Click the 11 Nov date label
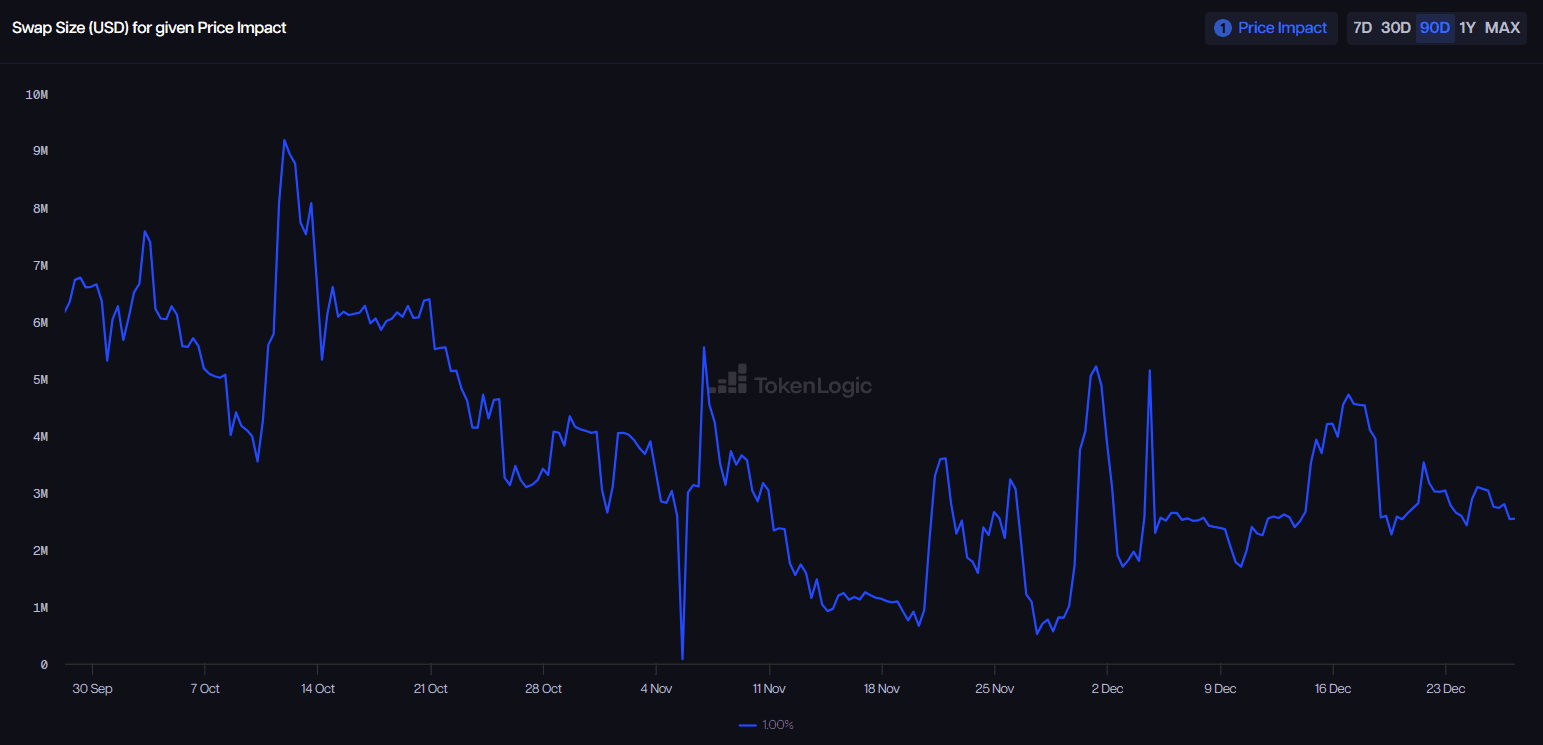This screenshot has height=745, width=1543. [x=769, y=689]
